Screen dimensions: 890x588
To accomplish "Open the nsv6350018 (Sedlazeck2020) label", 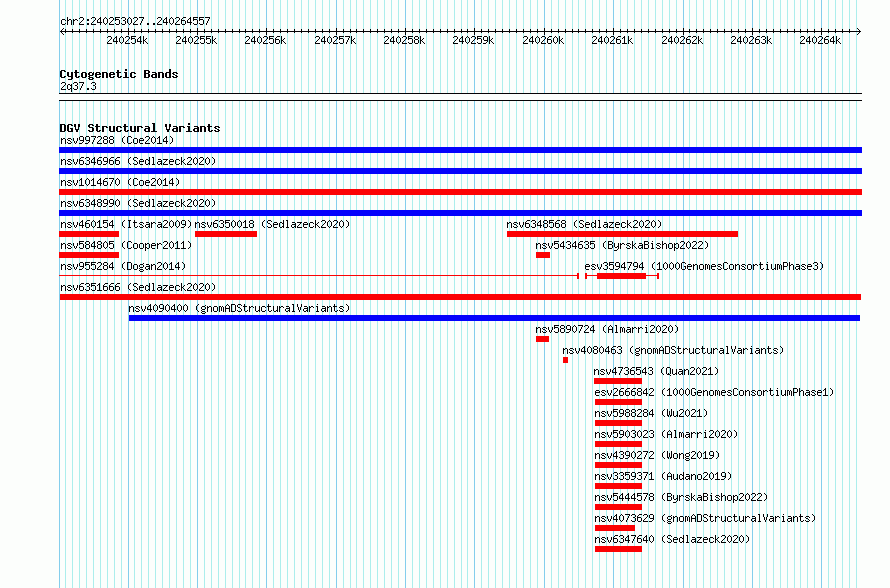I will coord(272,224).
